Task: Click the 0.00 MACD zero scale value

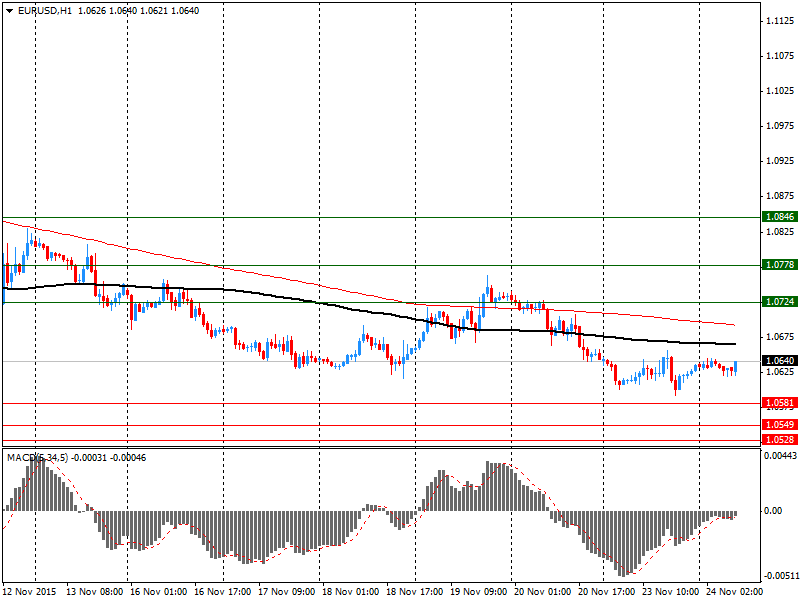Action: pos(773,511)
